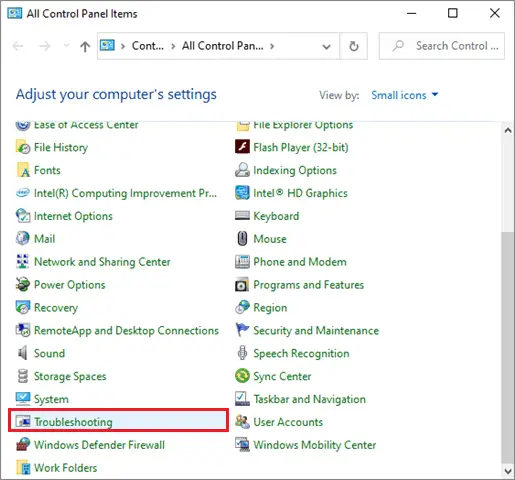Expand chevron after All Control Panel breadcrumb
515x480 pixels.
(x=272, y=46)
